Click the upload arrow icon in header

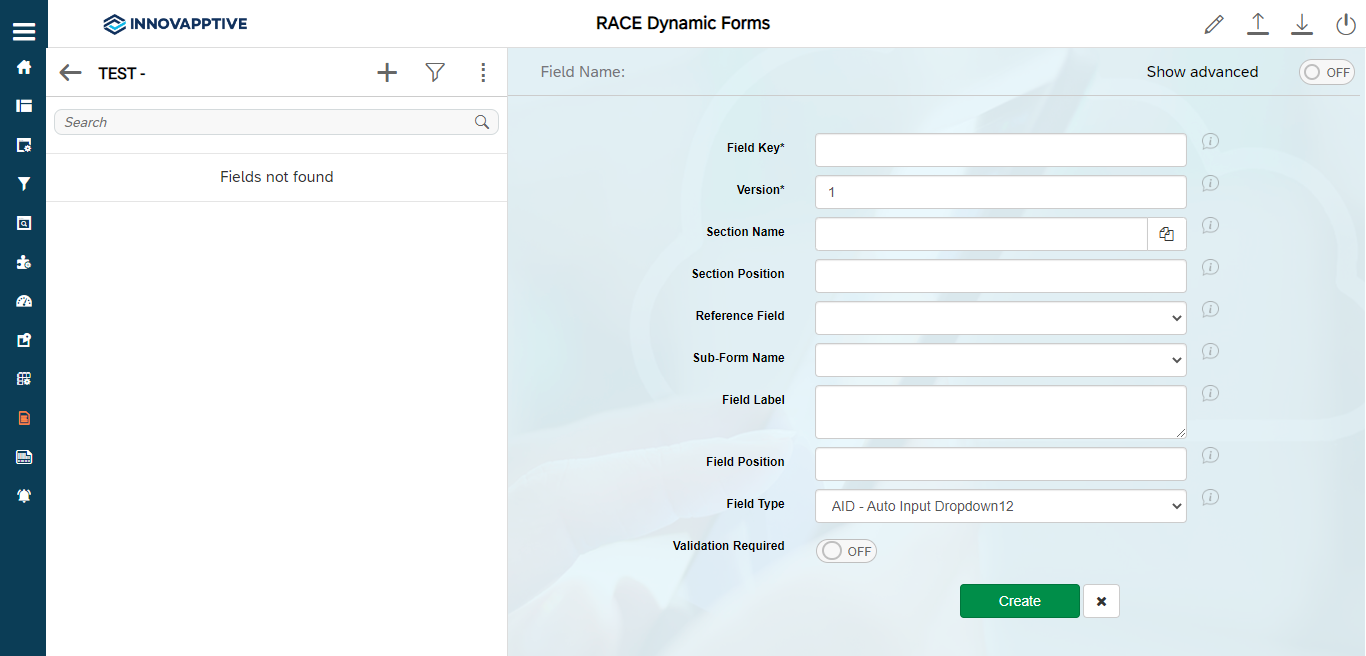pyautogui.click(x=1258, y=25)
